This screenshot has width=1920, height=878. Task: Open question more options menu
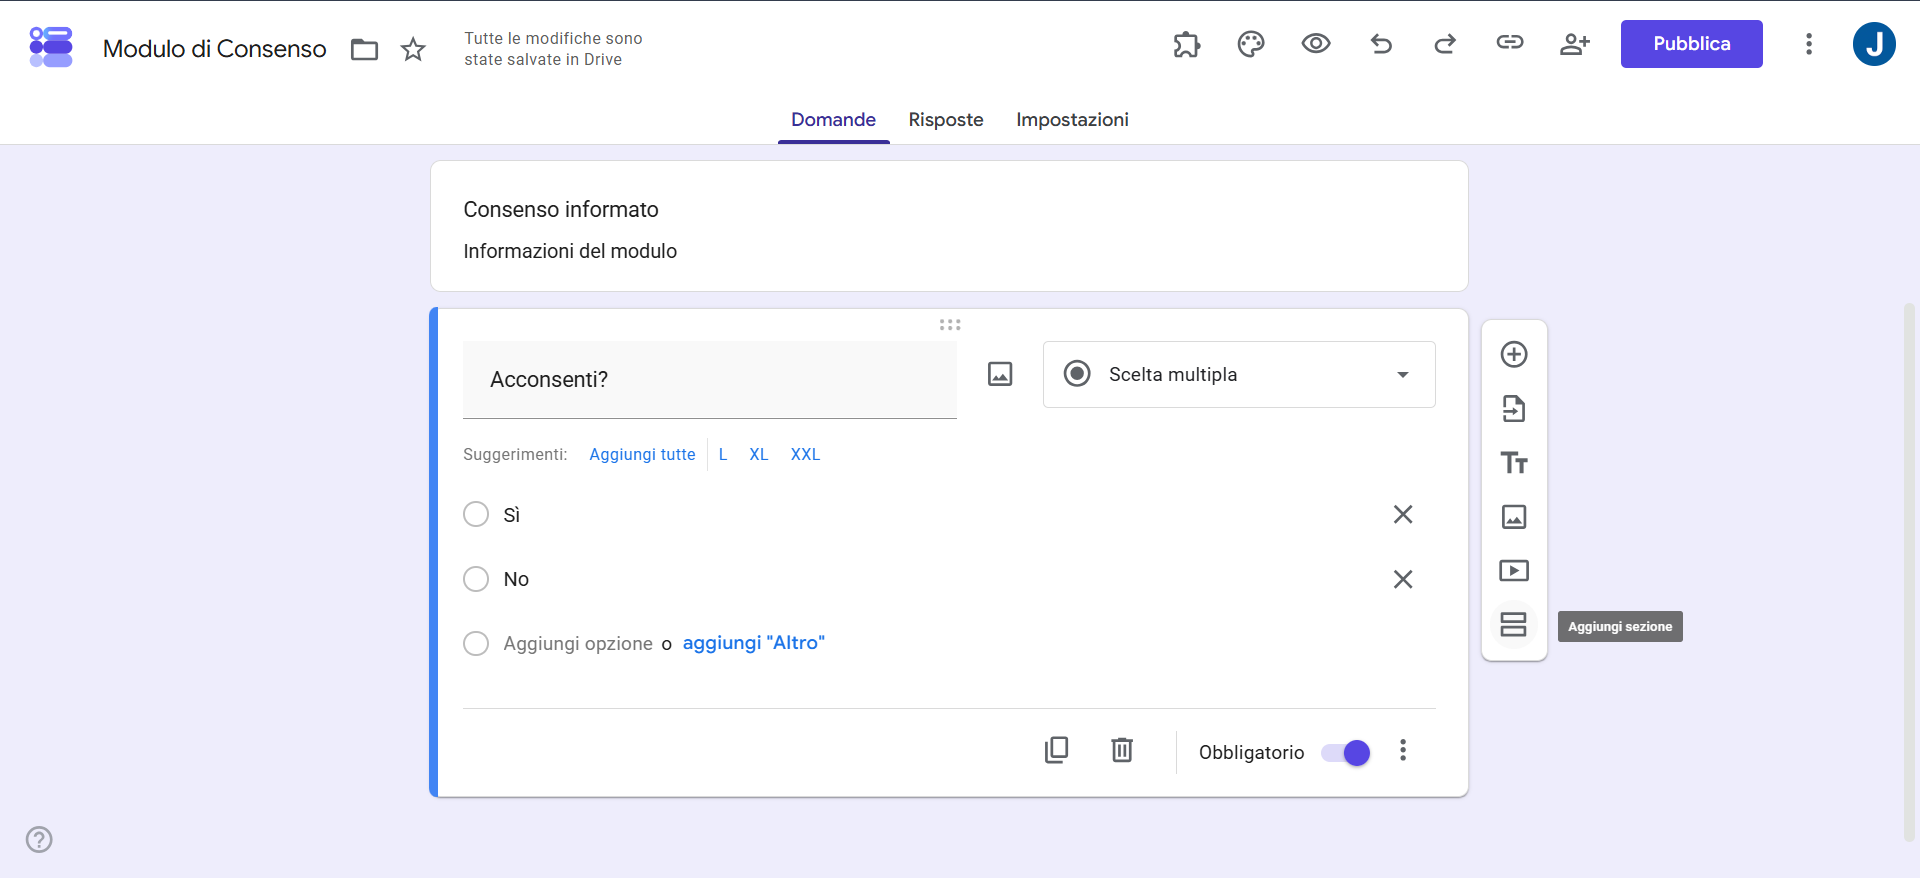1403,750
